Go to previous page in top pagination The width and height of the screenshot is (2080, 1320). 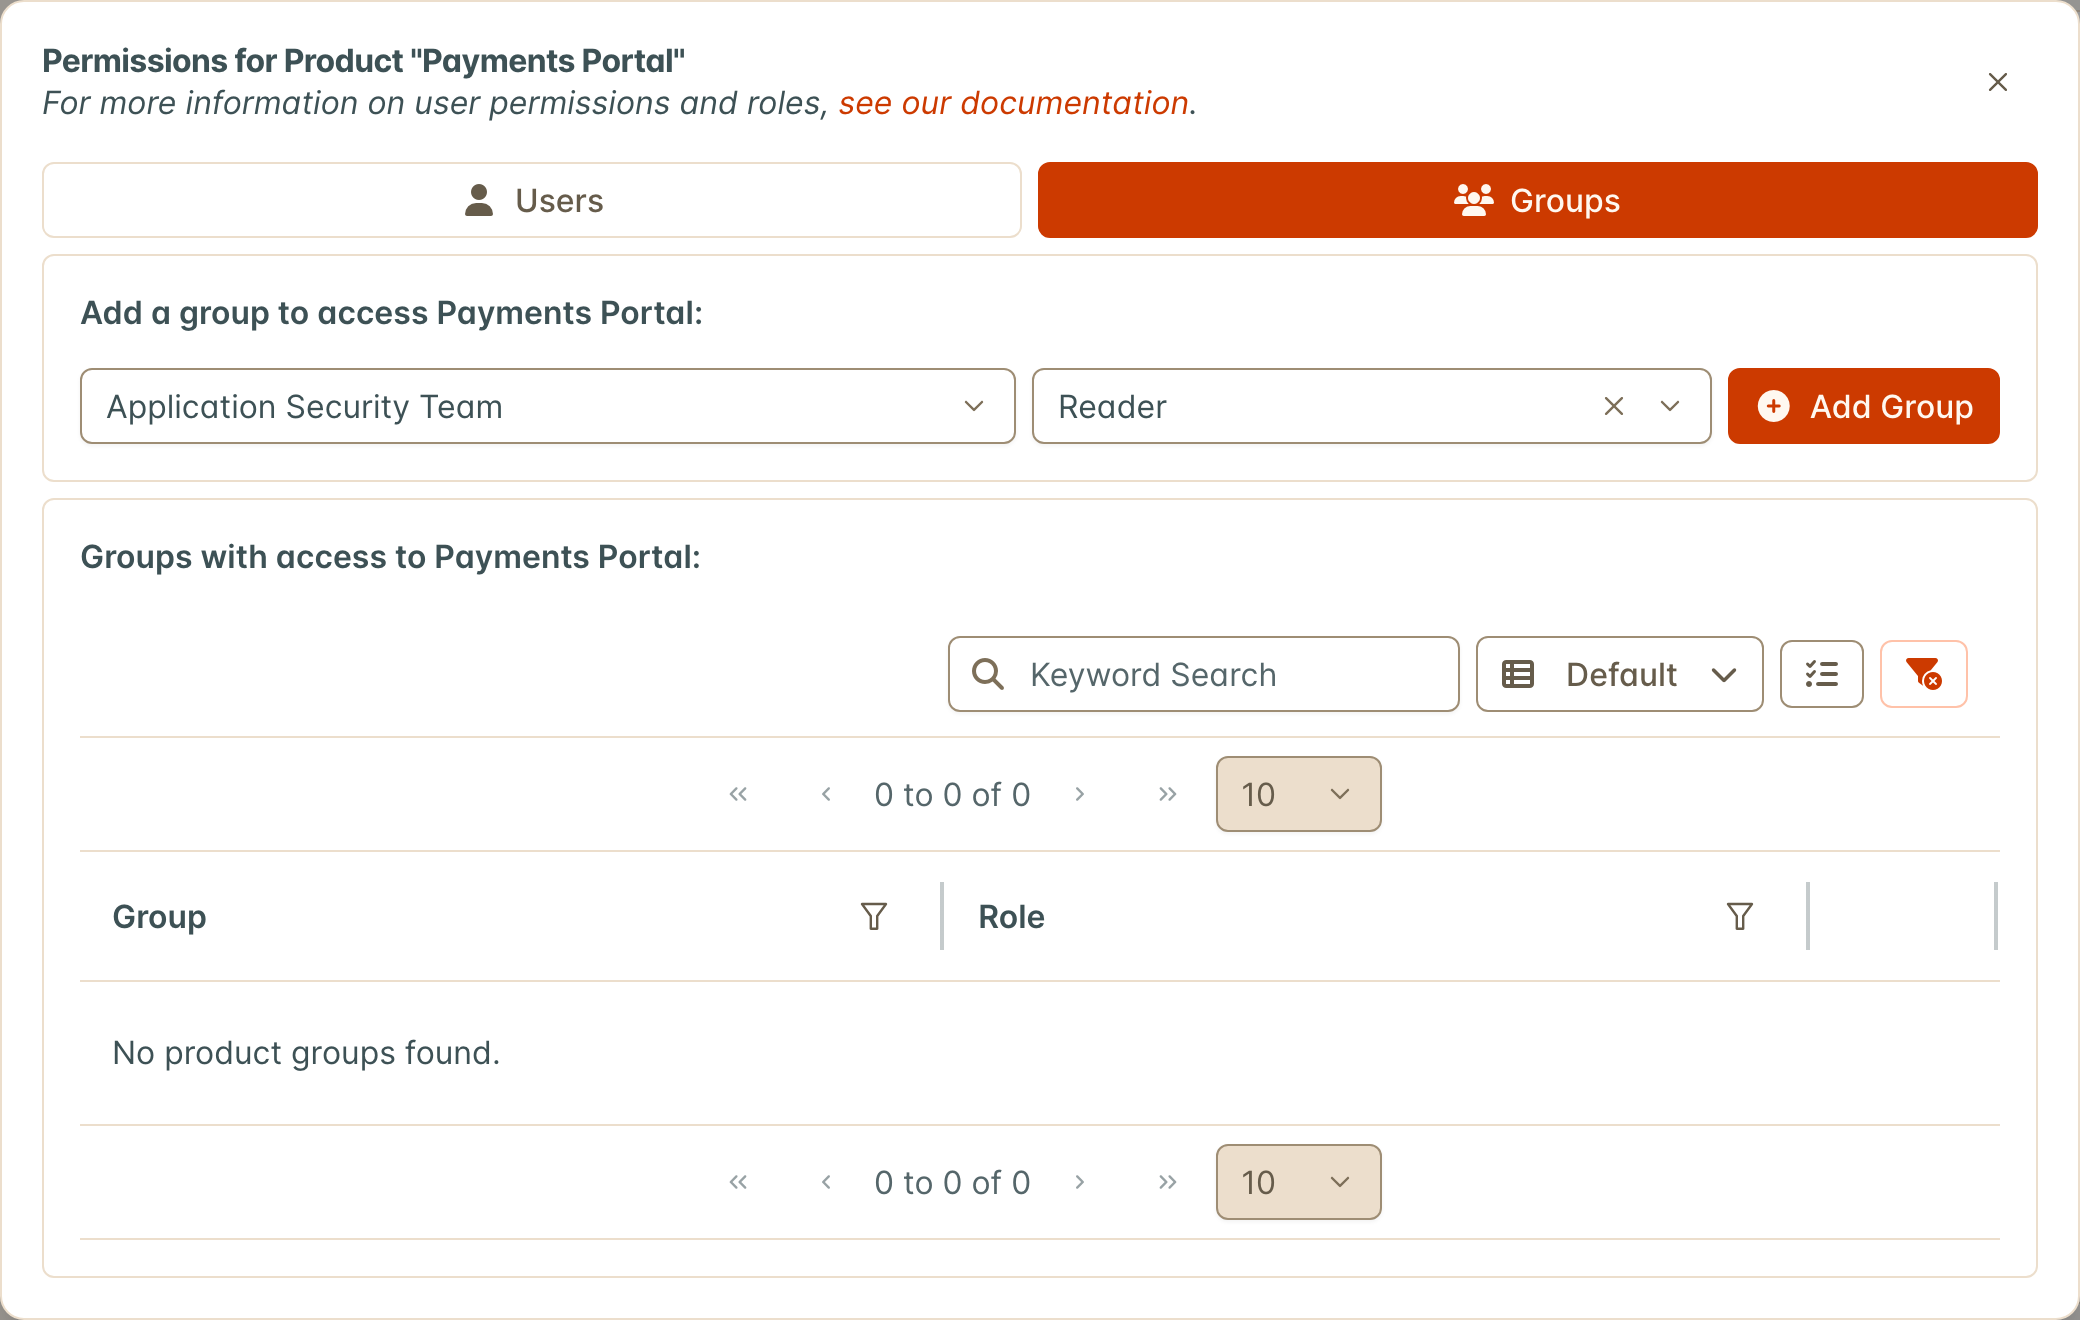click(x=826, y=794)
